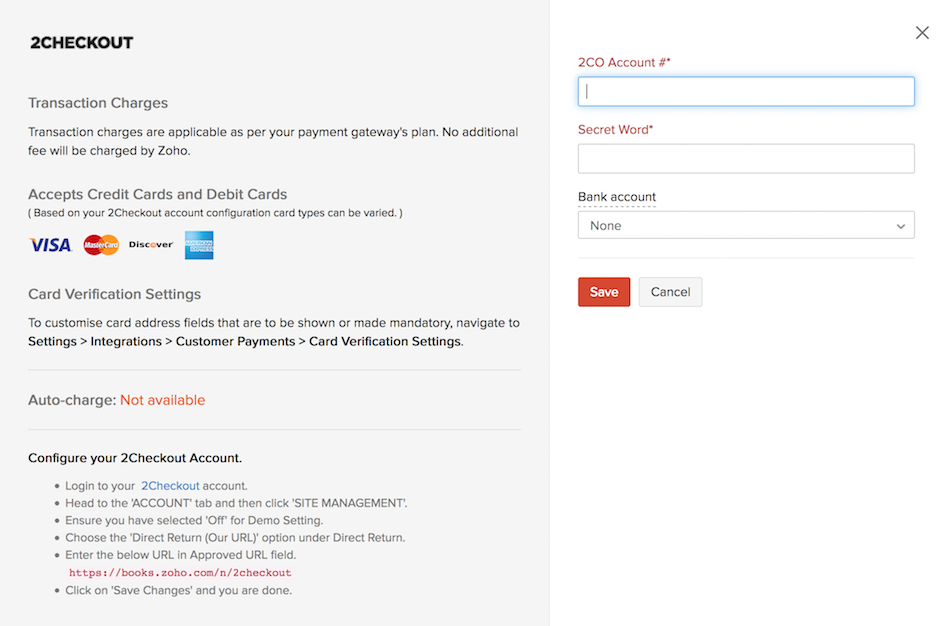
Task: Click the 'Not available' auto-charge status
Action: point(162,400)
